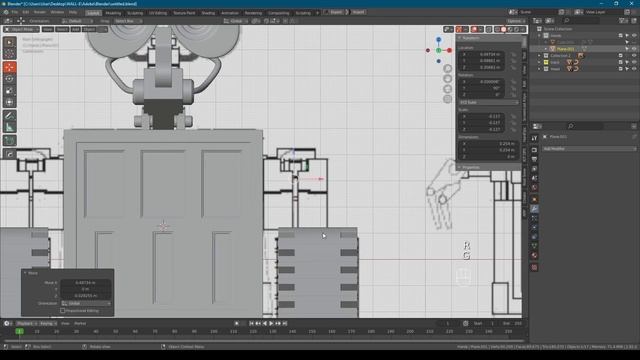Open the Add Modifier dropdown
Image resolution: width=640 pixels, height=360 pixels.
[589, 149]
